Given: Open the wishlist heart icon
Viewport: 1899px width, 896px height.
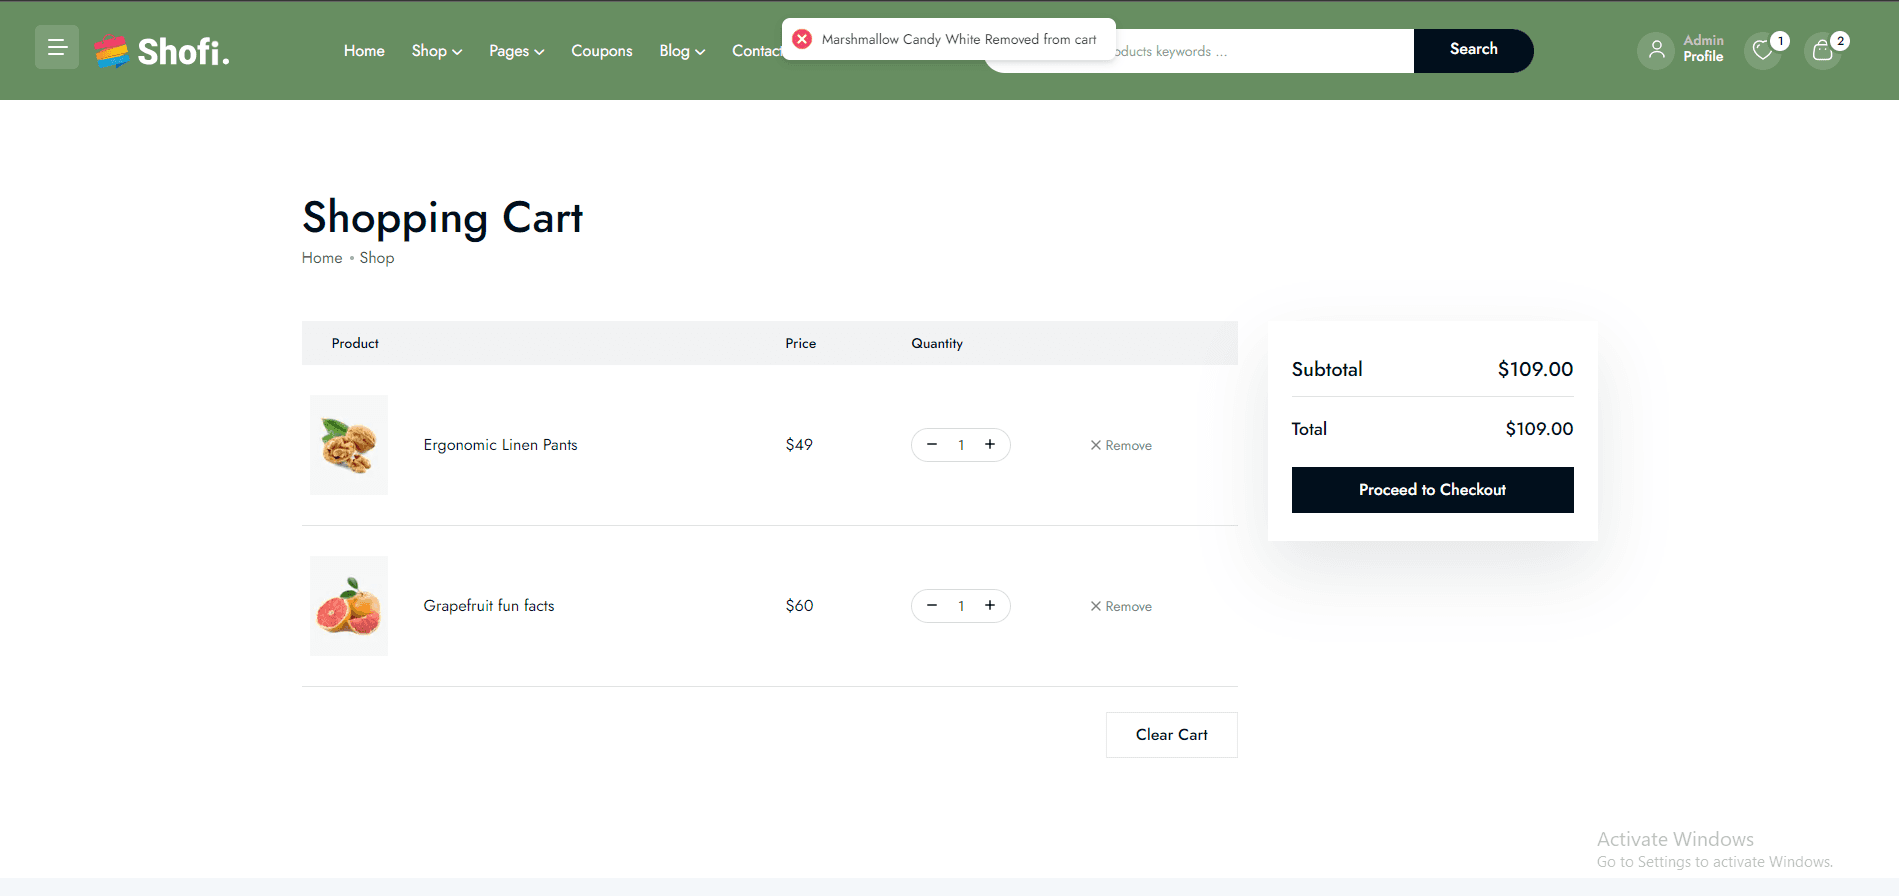Looking at the screenshot, I should click(1763, 51).
